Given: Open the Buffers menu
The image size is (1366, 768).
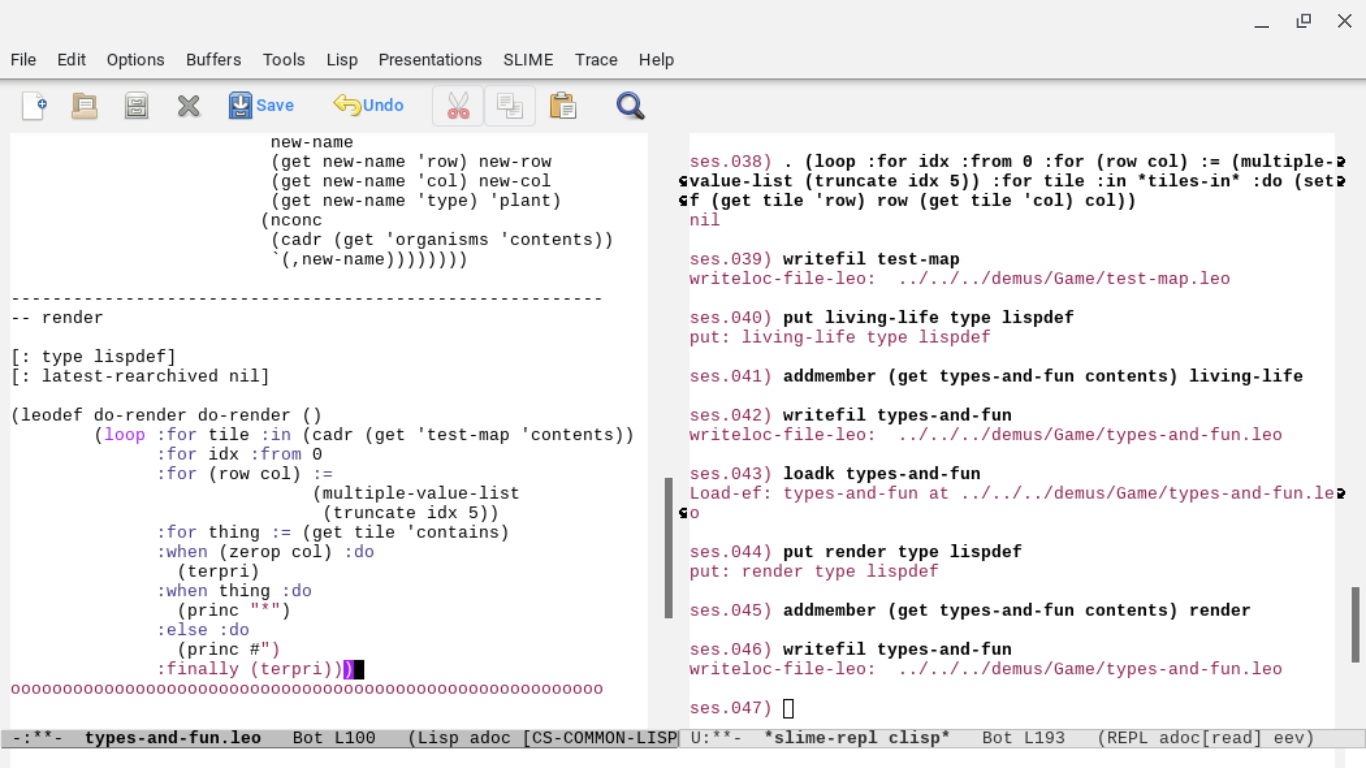Looking at the screenshot, I should click(213, 60).
